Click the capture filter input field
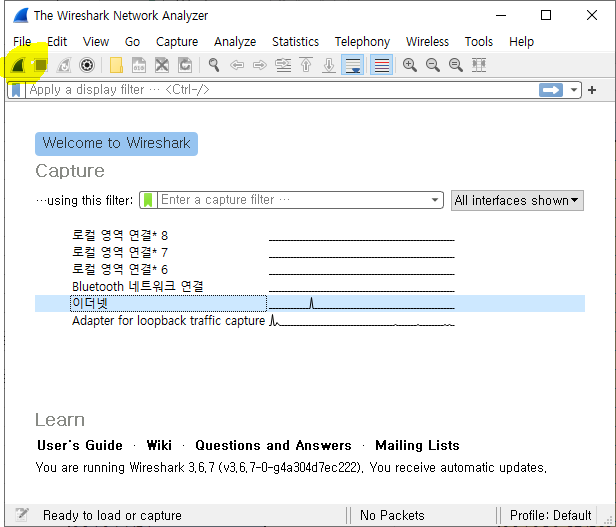Image resolution: width=616 pixels, height=527 pixels. [292, 200]
